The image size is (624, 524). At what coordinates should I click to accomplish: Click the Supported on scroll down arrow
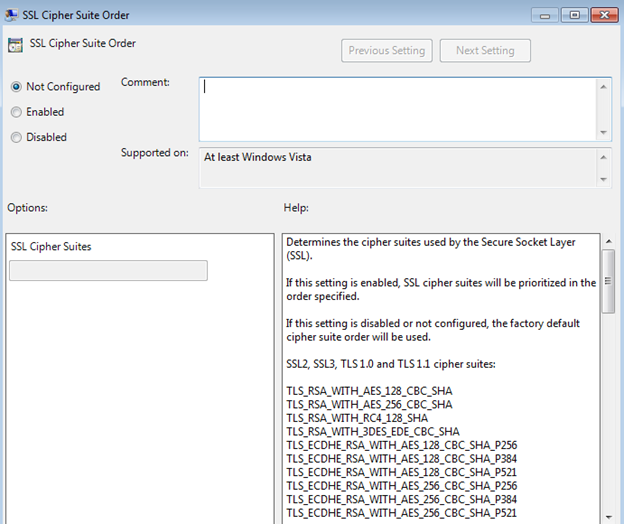tap(603, 179)
